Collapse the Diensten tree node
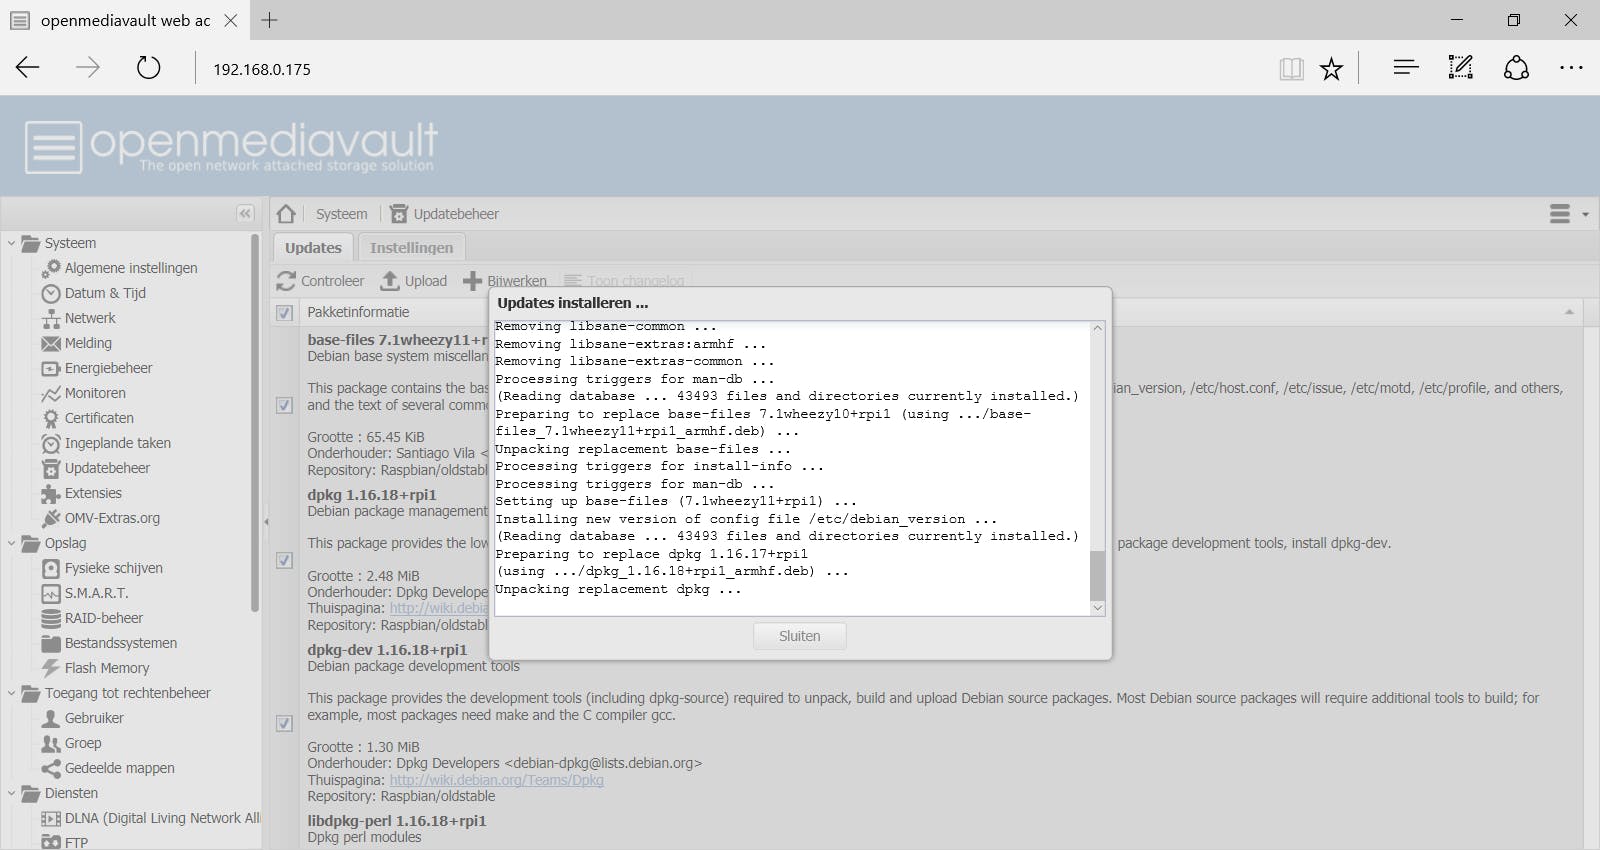Screen dimensions: 1600x850 11,793
